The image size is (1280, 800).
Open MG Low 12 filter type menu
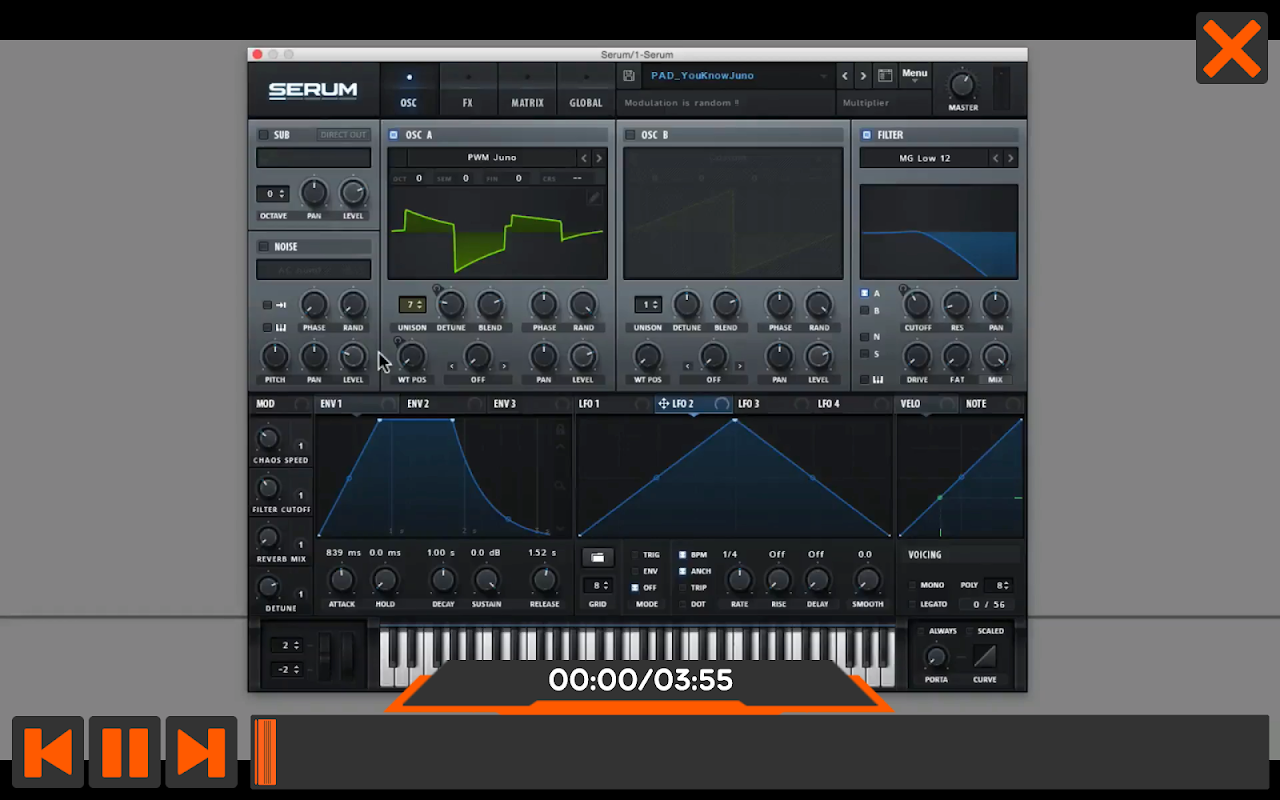924,158
